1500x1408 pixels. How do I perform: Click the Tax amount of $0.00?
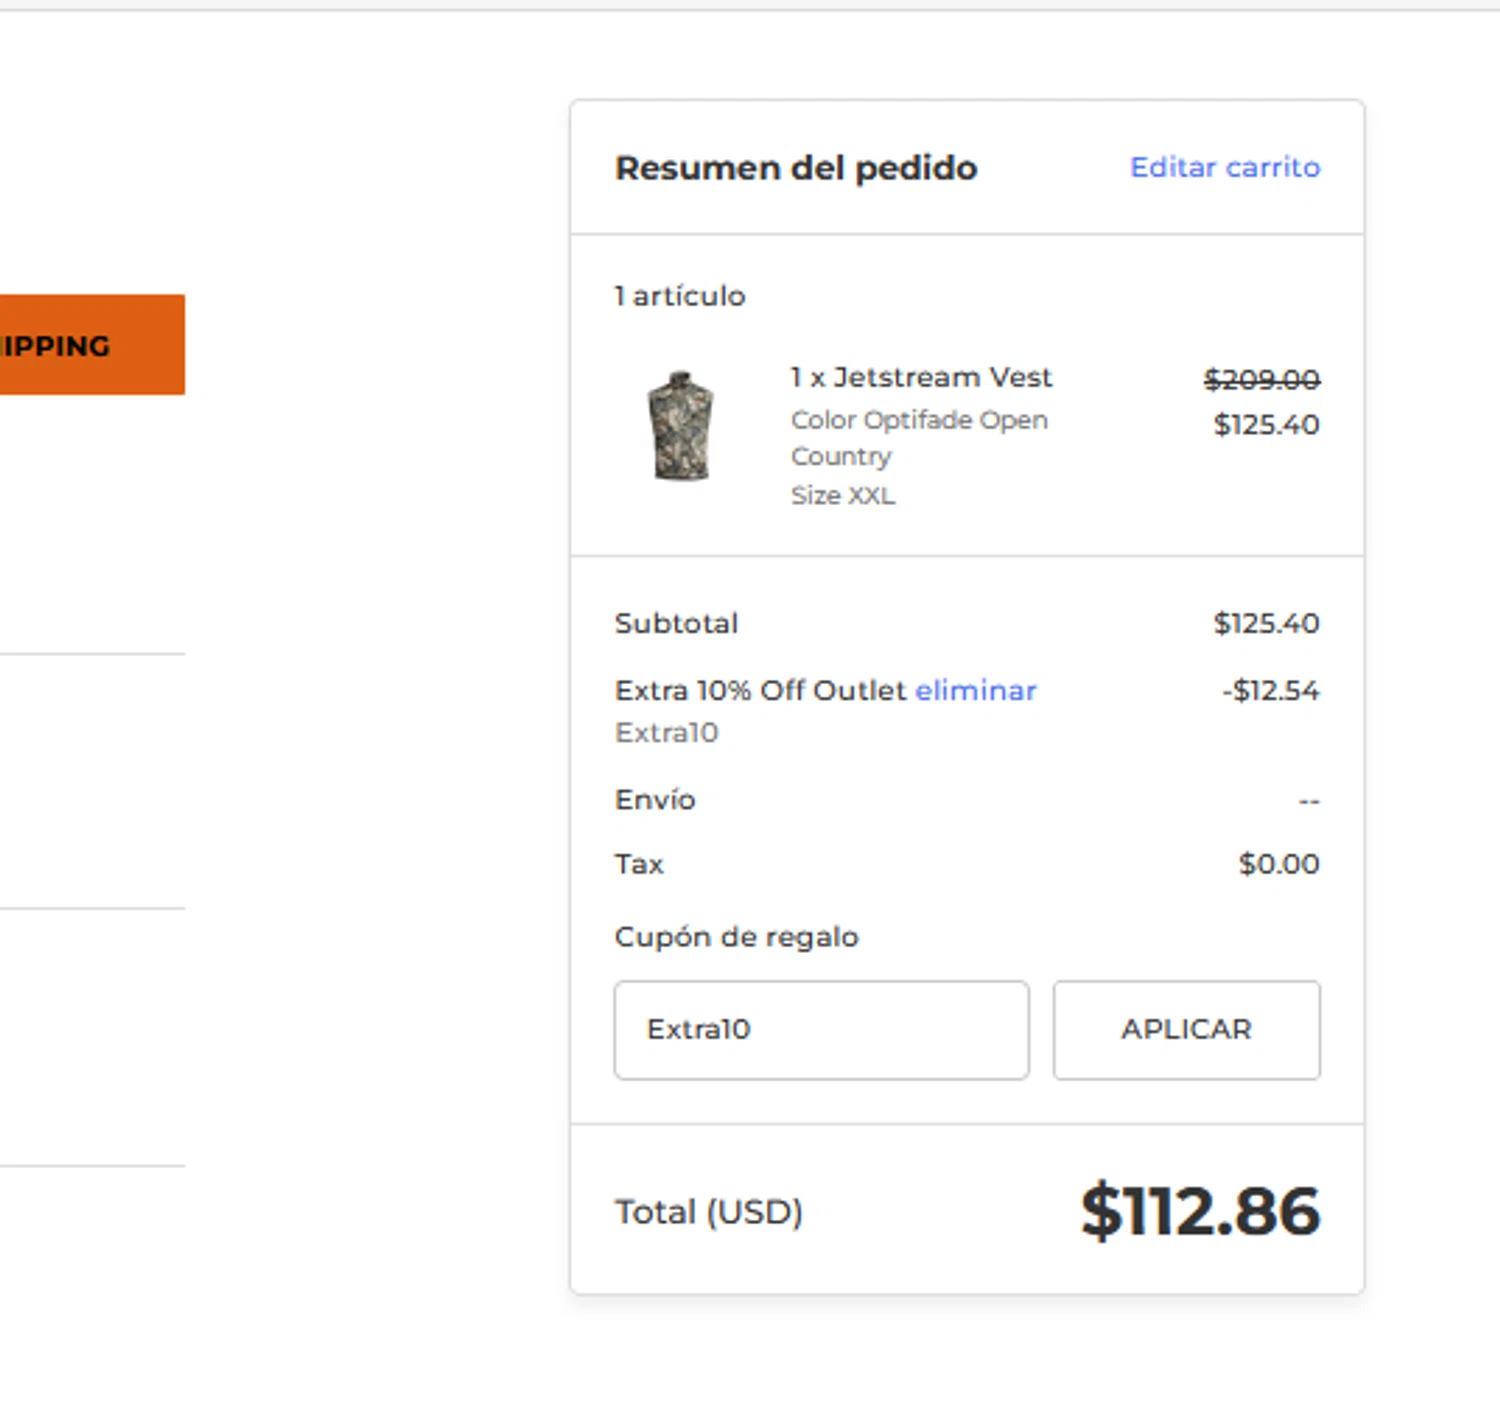coord(1279,864)
